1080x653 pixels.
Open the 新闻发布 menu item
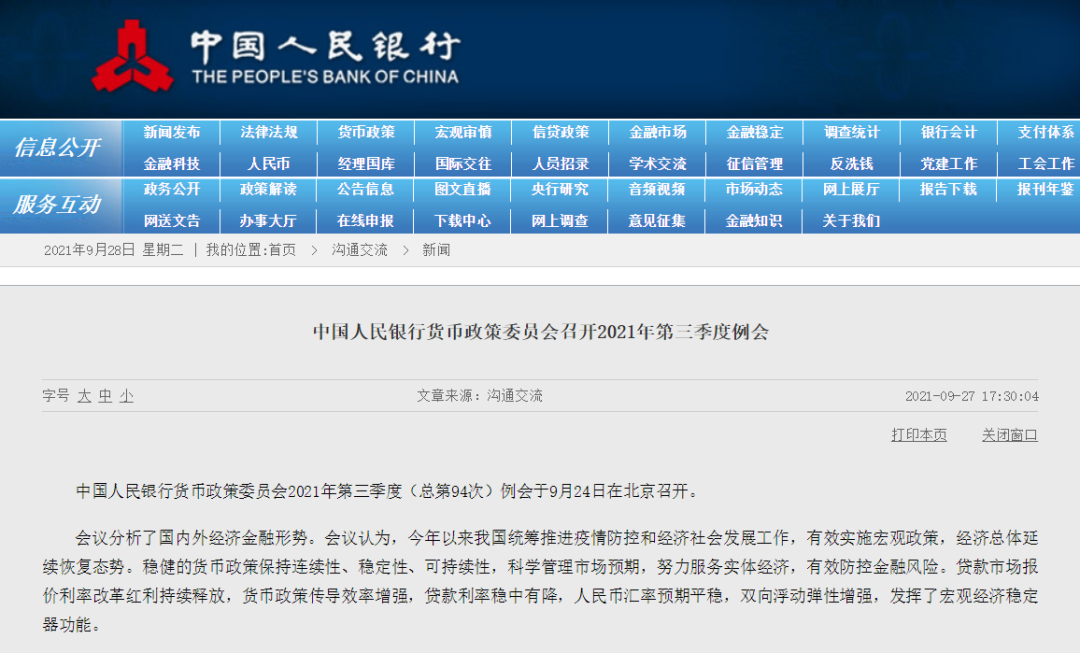[x=172, y=132]
